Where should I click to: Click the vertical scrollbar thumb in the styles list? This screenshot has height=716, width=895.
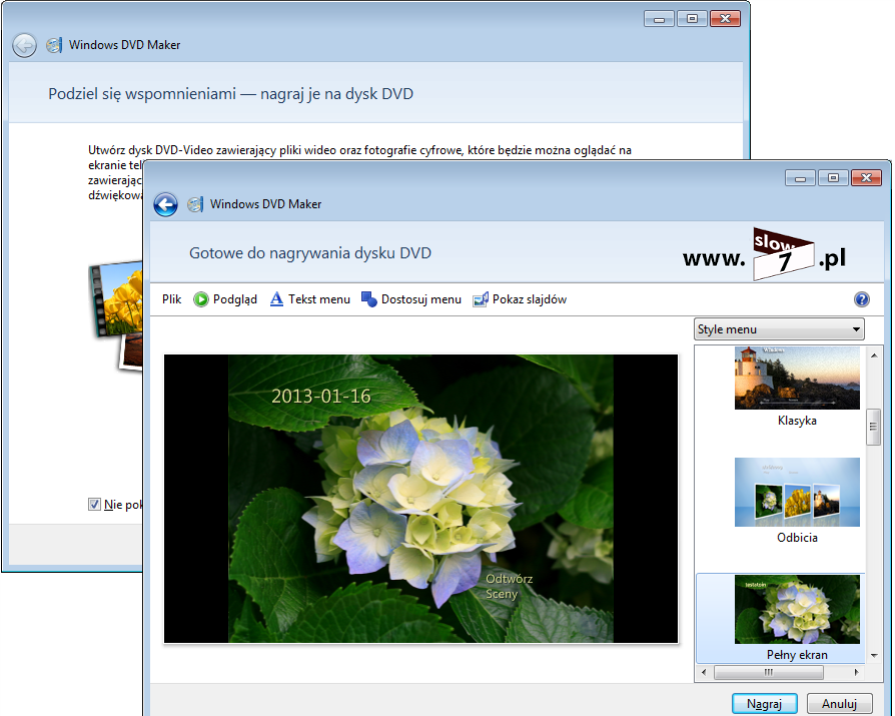click(873, 427)
